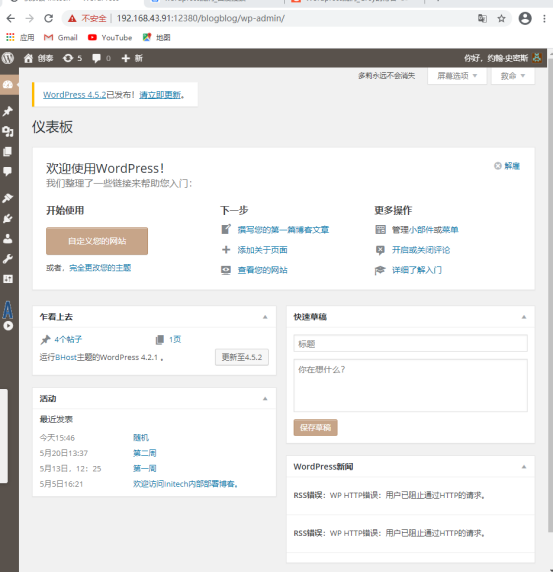Click 自定义您的网站 customize button
This screenshot has width=553, height=572.
point(97,241)
